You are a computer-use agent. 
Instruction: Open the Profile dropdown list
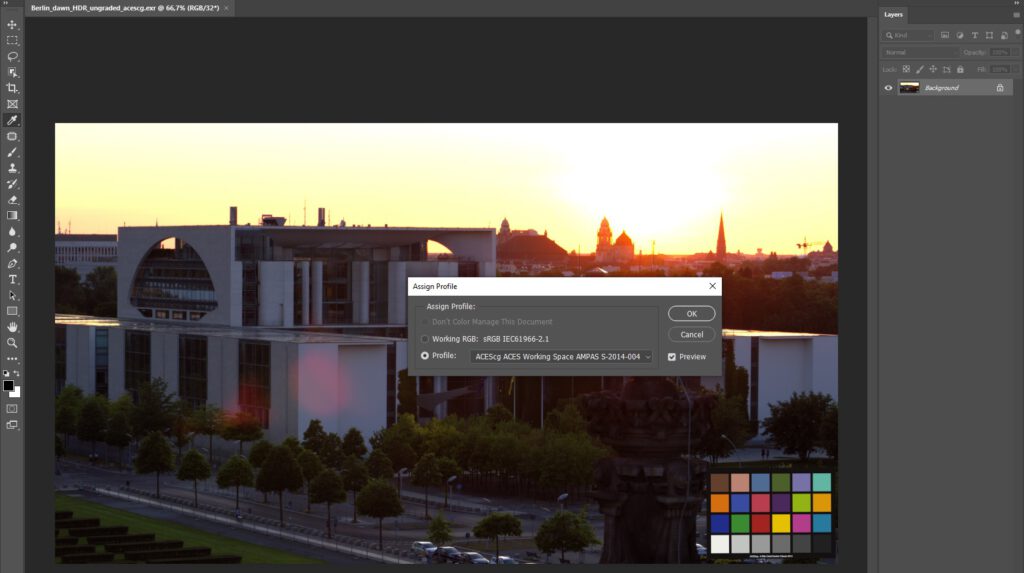coord(561,357)
